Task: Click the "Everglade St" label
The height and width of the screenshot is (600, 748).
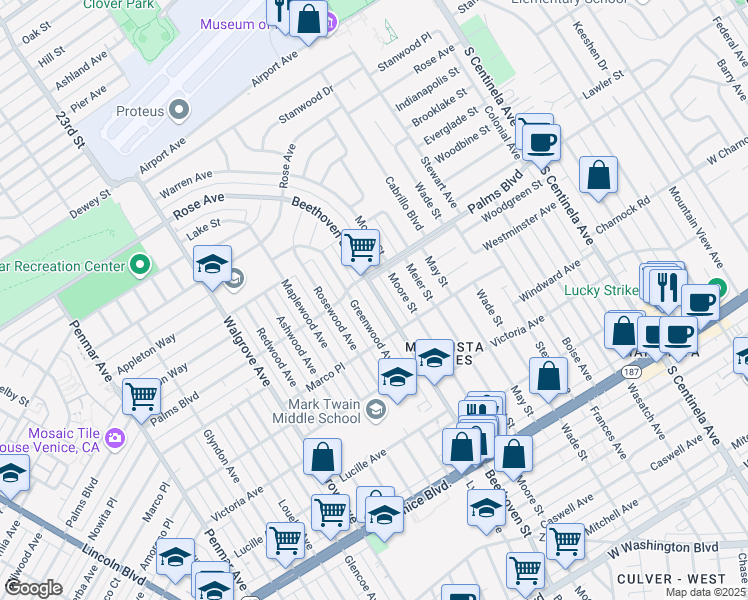Action: 451,126
